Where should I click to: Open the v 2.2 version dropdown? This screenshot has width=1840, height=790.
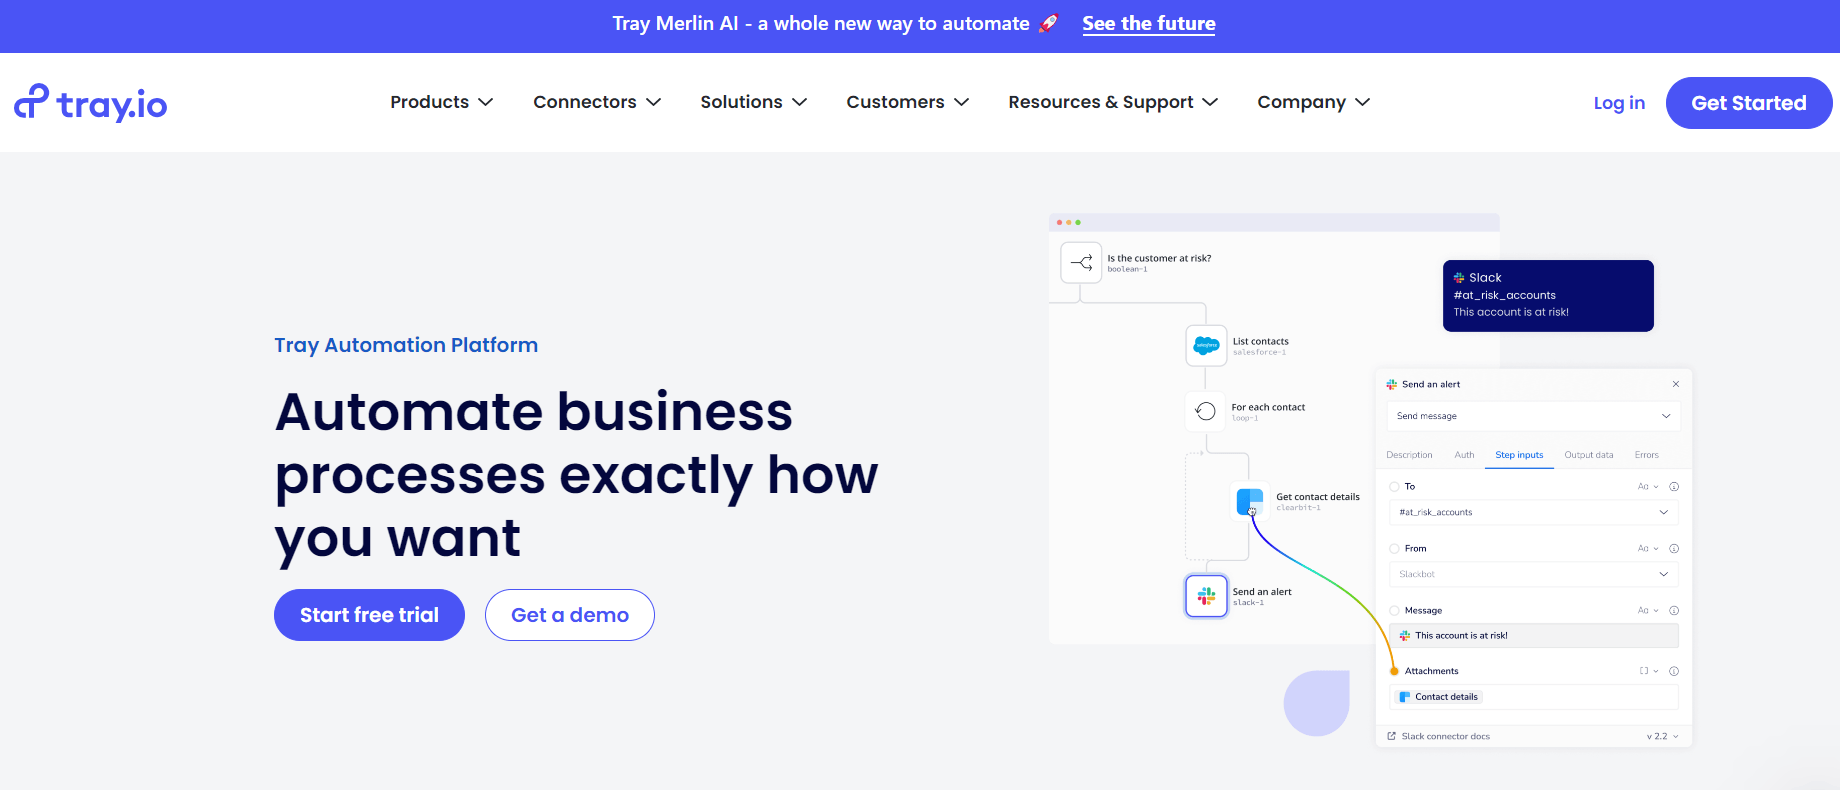click(x=1662, y=736)
